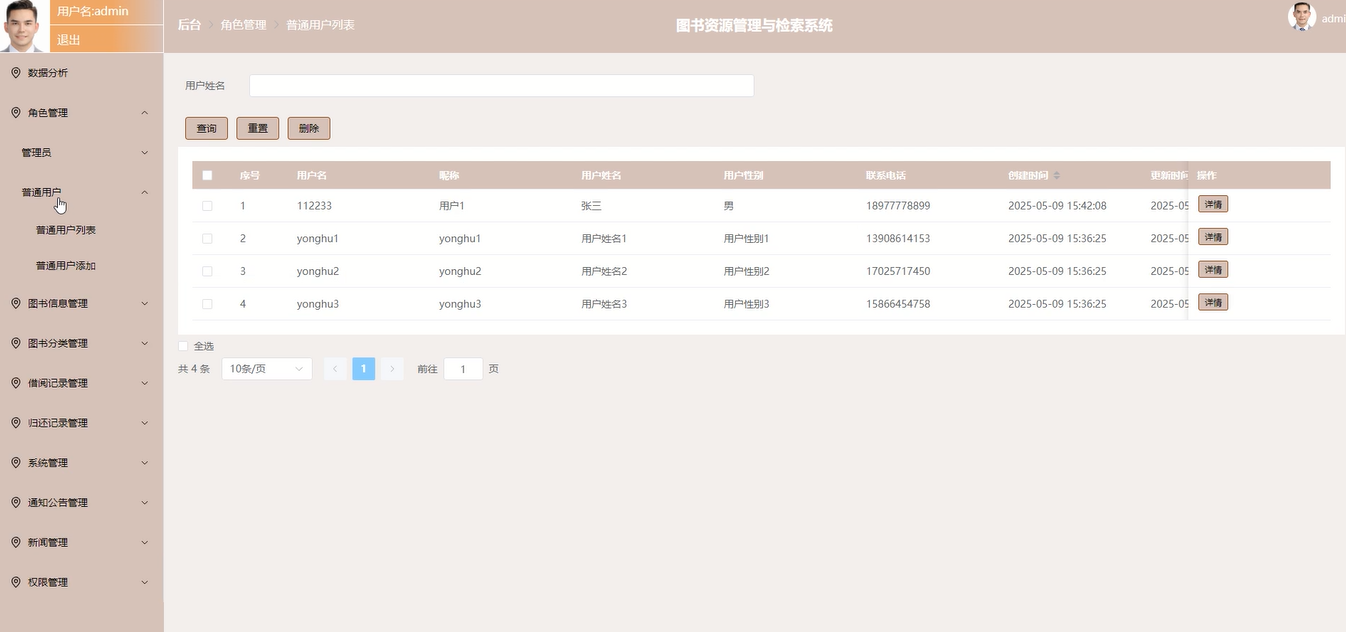The width and height of the screenshot is (1346, 632).
Task: Collapse the 普通用户 submenu chevron
Action: tap(144, 192)
